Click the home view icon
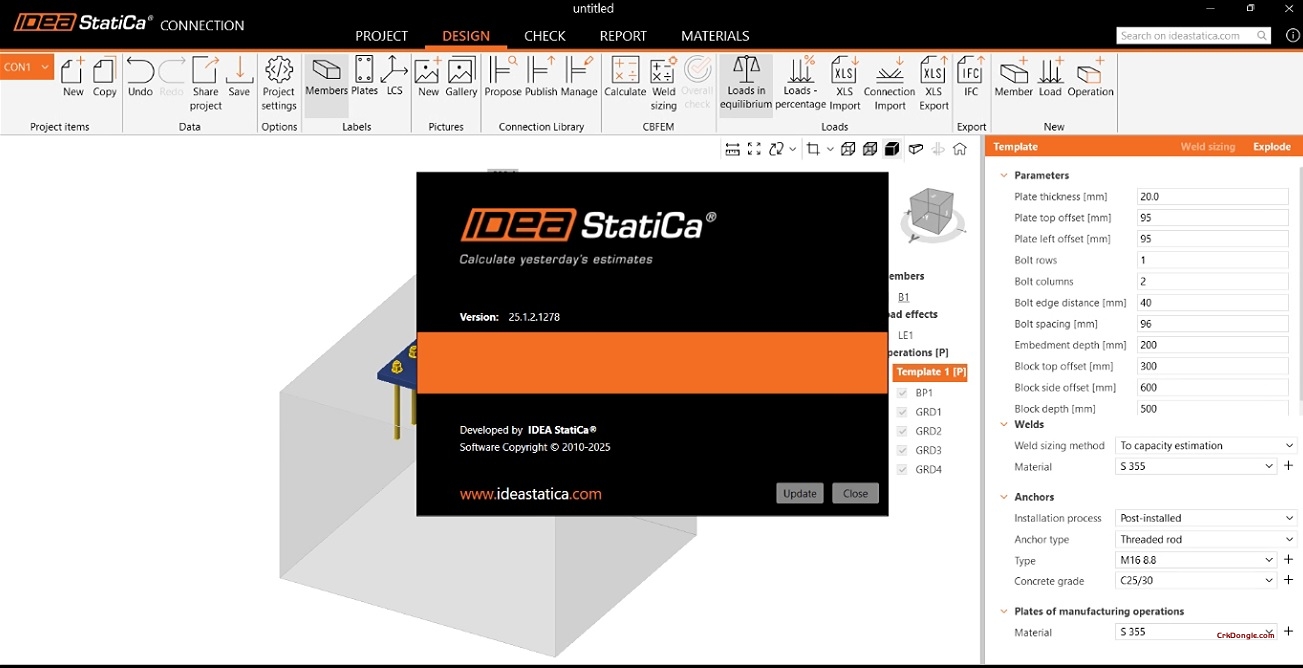 960,149
